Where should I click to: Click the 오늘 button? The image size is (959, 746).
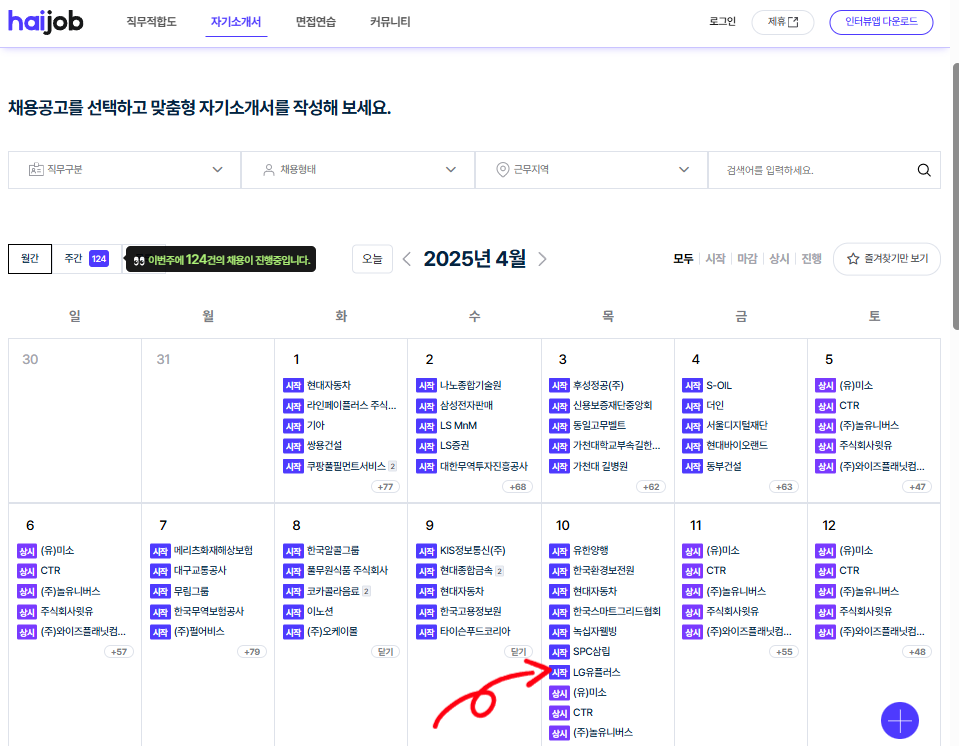[x=372, y=259]
